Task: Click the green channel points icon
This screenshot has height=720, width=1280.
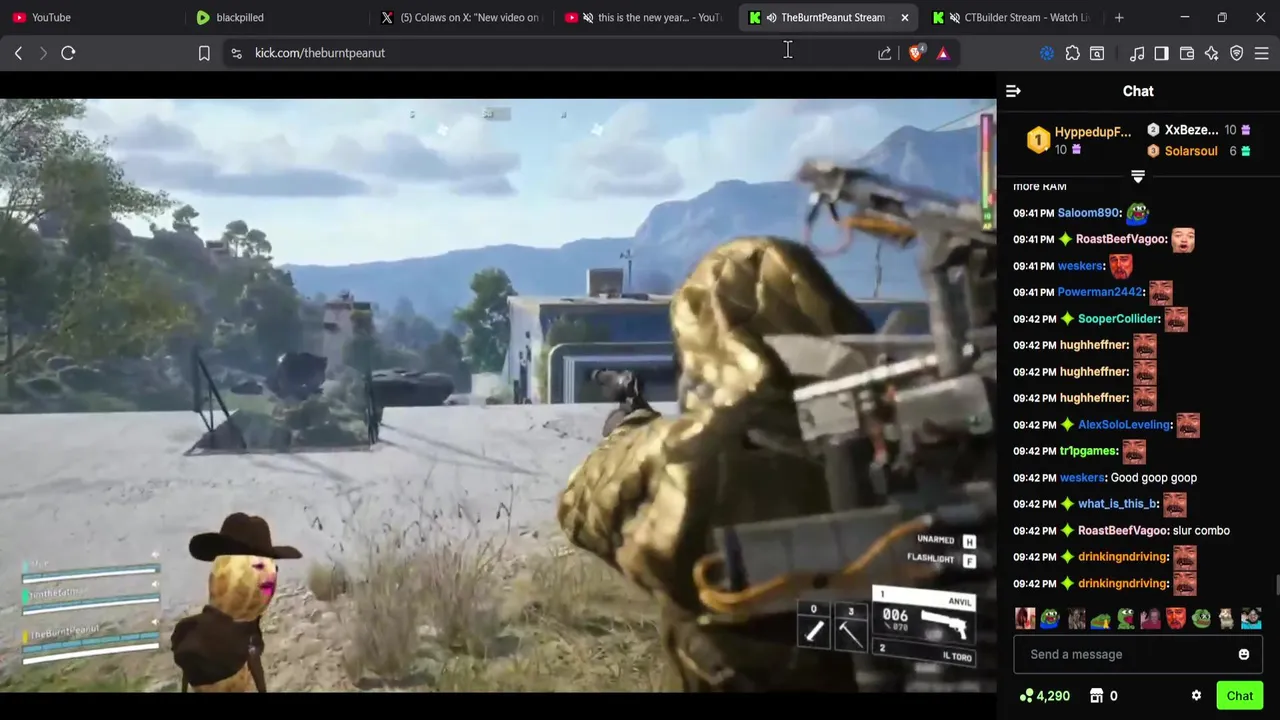Action: [1026, 696]
